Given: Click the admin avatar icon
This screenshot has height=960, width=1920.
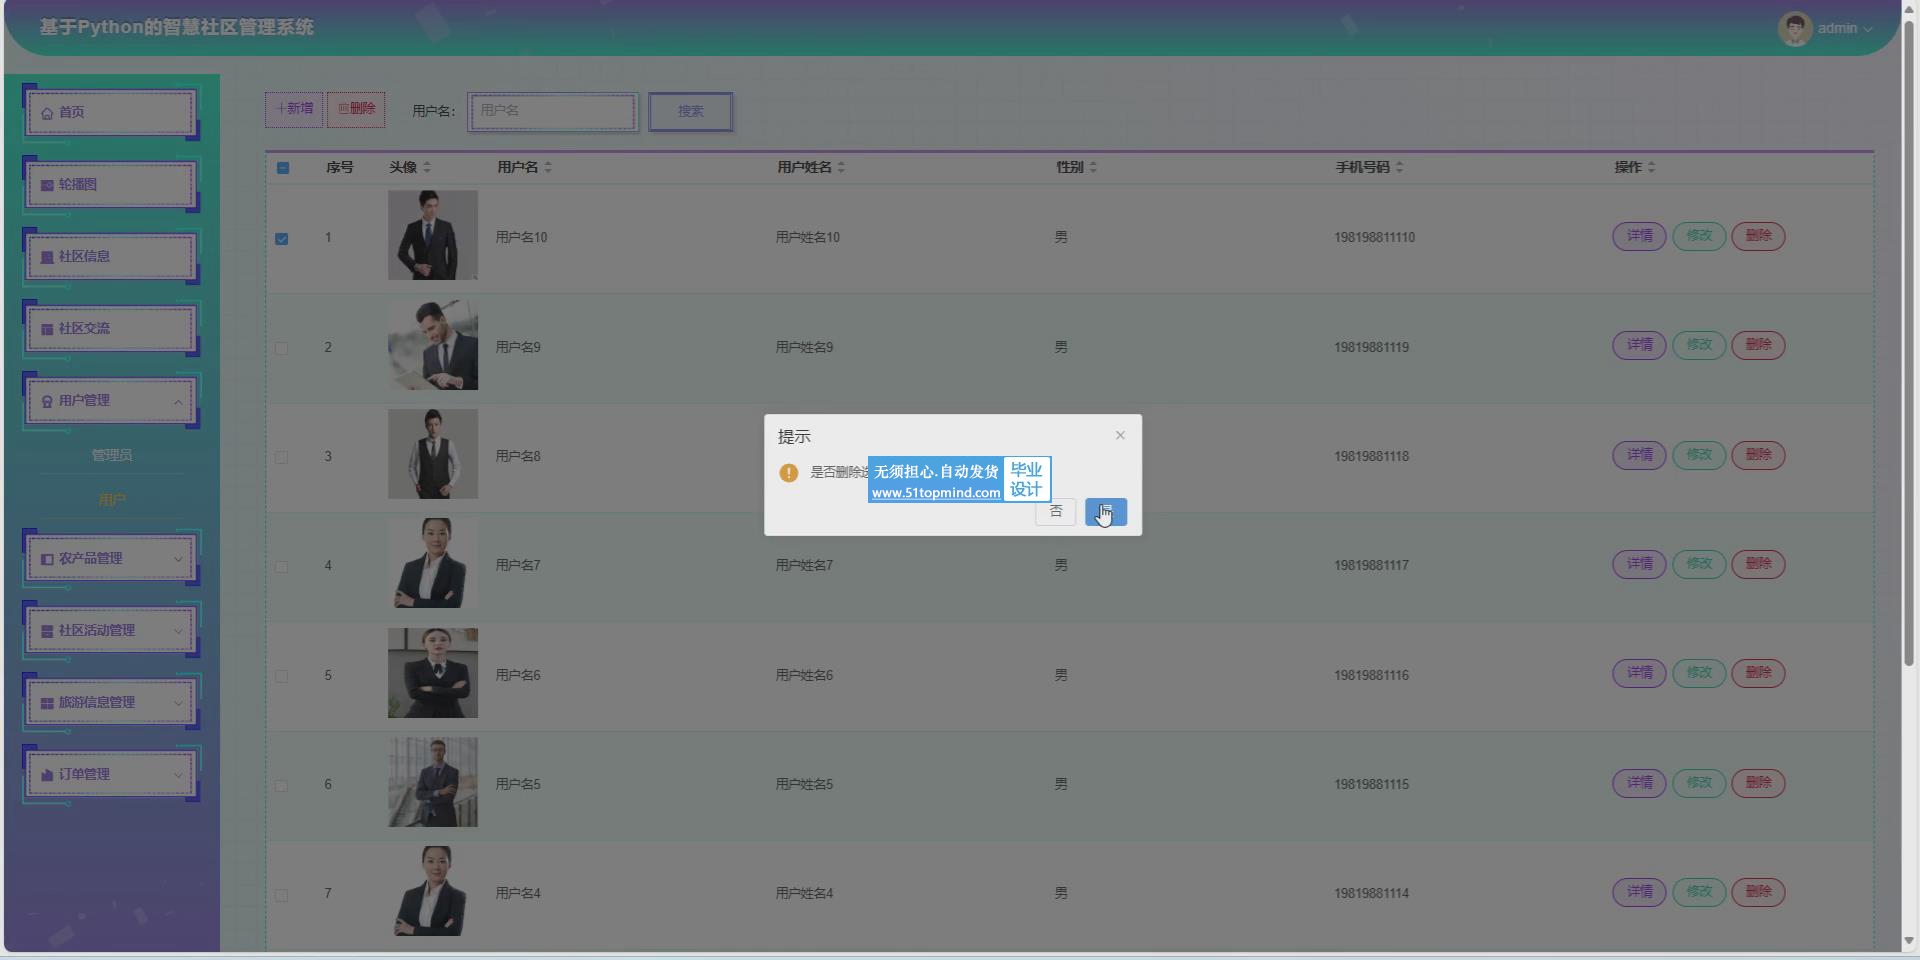Looking at the screenshot, I should tap(1794, 28).
